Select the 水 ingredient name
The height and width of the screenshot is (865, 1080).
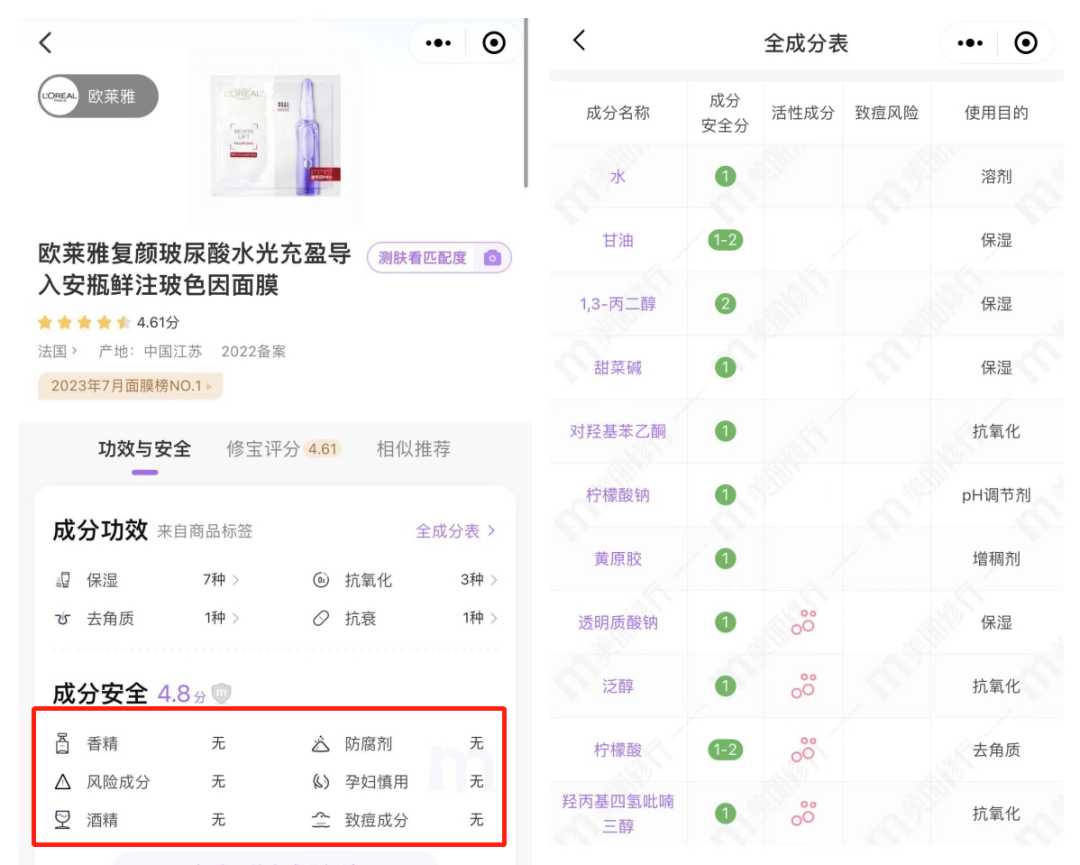618,176
